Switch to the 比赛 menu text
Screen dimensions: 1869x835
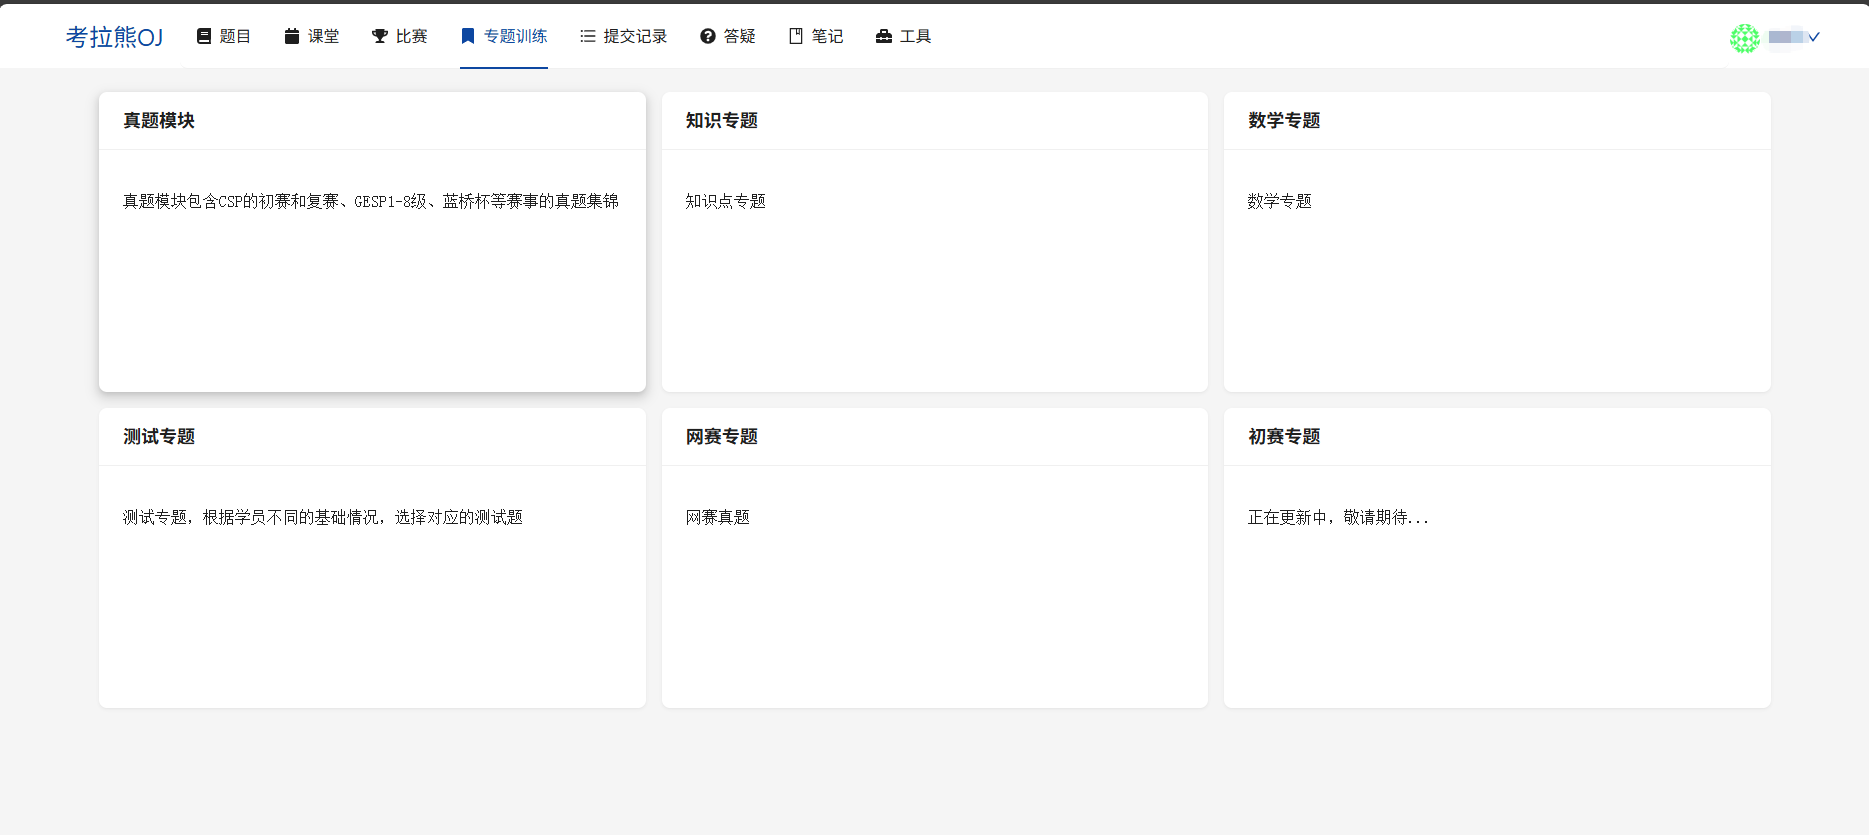pyautogui.click(x=411, y=36)
